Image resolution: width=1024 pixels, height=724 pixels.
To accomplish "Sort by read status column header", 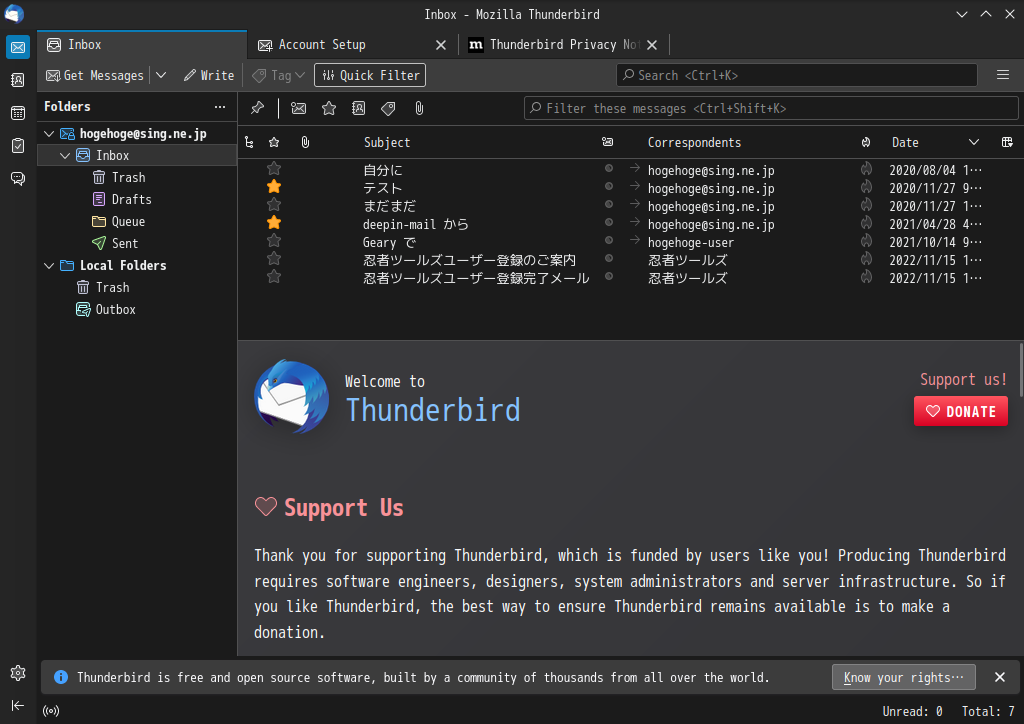I will point(607,142).
